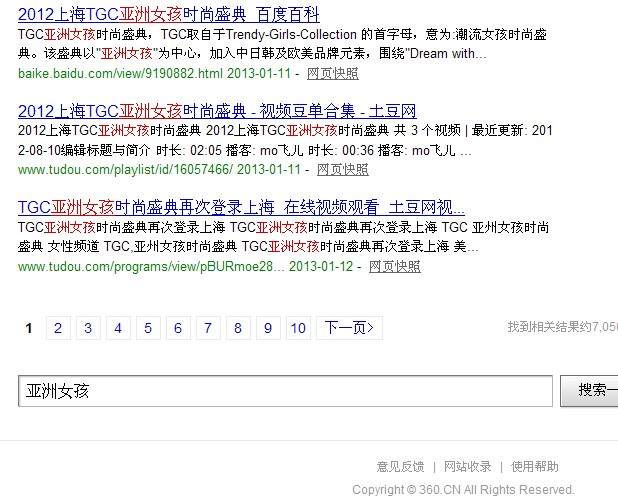
Task: Open the TGC亚洲女孩时尚盛典再次登录上海 result title
Action: click(241, 207)
